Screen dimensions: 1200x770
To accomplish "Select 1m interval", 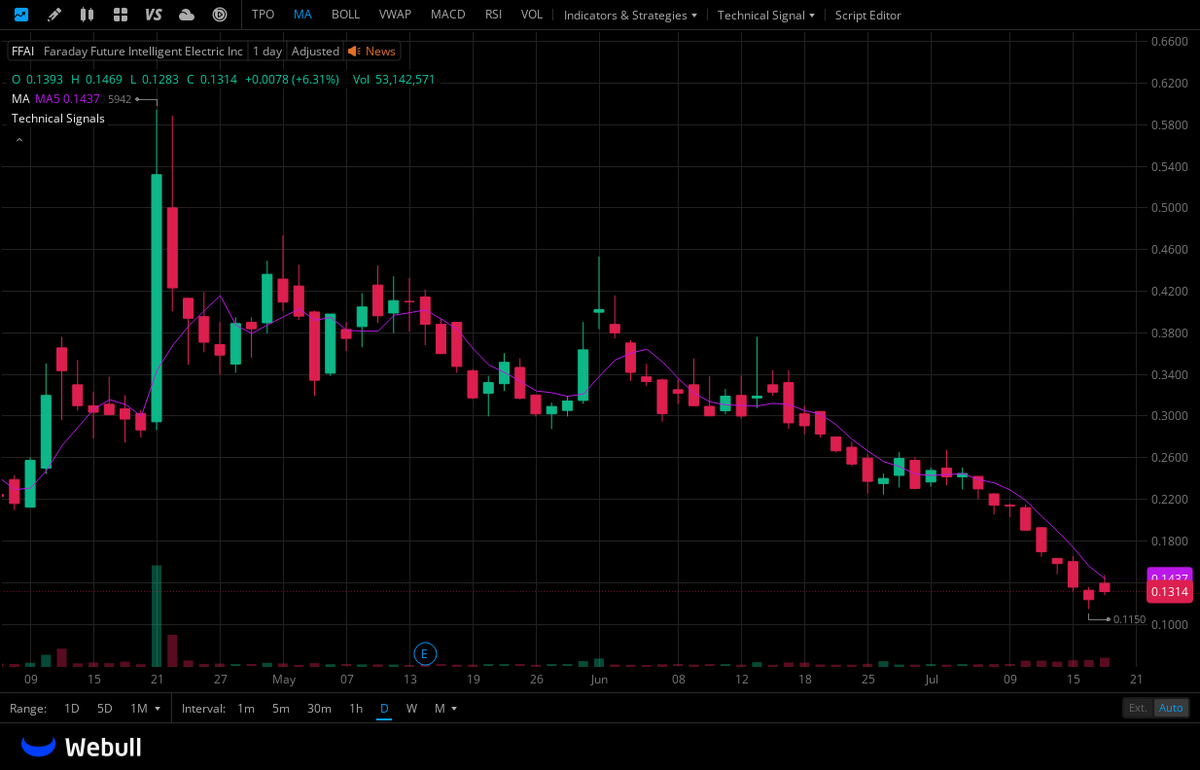I will click(246, 708).
